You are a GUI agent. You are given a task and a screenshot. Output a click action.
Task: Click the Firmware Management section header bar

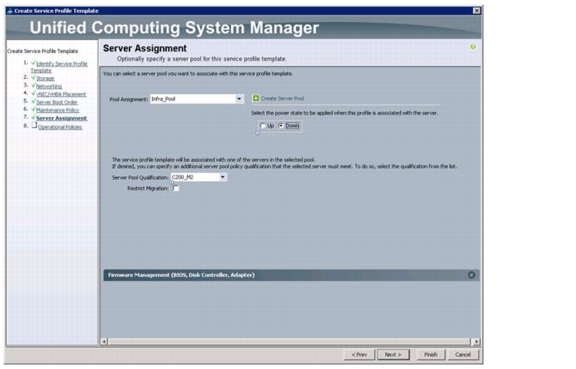point(291,275)
